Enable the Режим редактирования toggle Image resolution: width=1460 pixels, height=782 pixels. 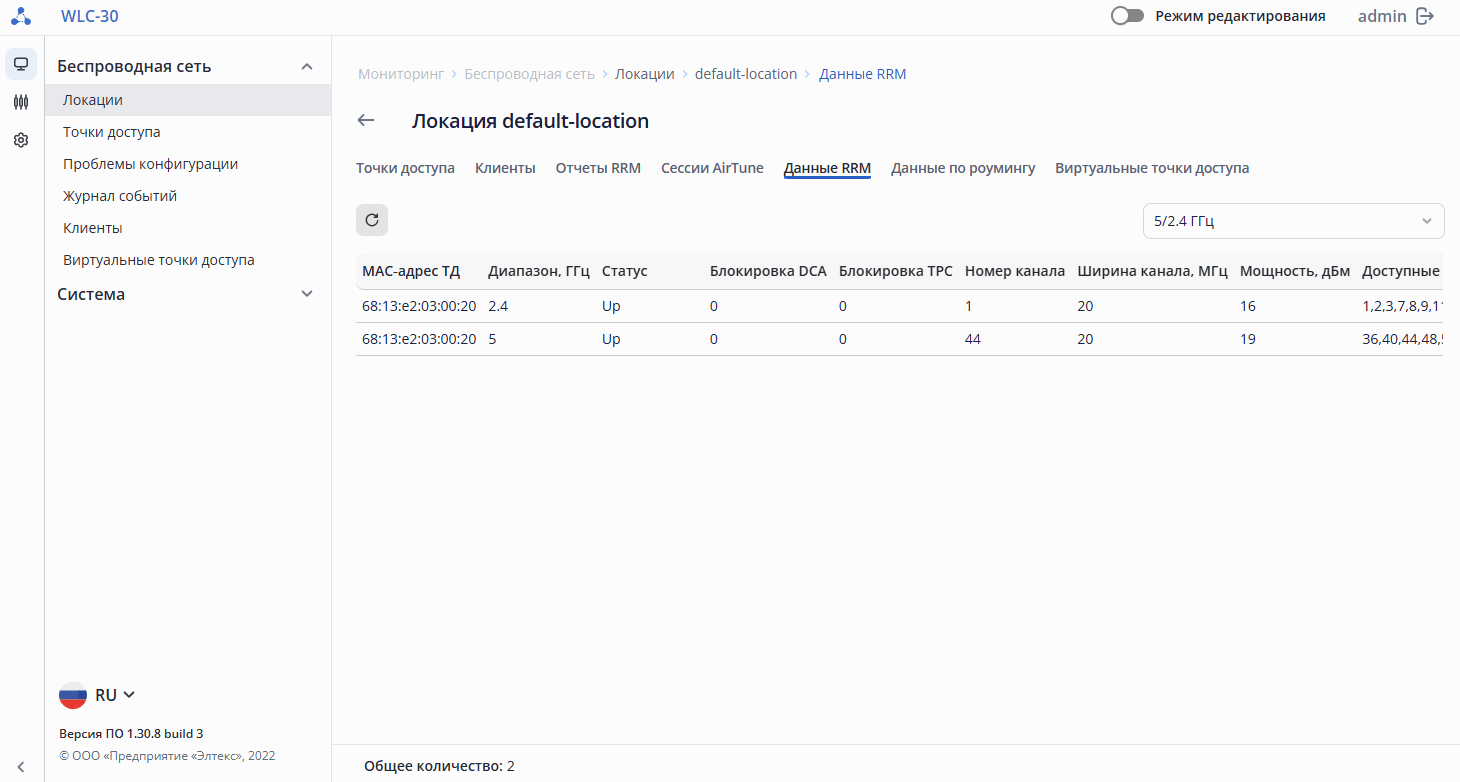click(x=1127, y=16)
